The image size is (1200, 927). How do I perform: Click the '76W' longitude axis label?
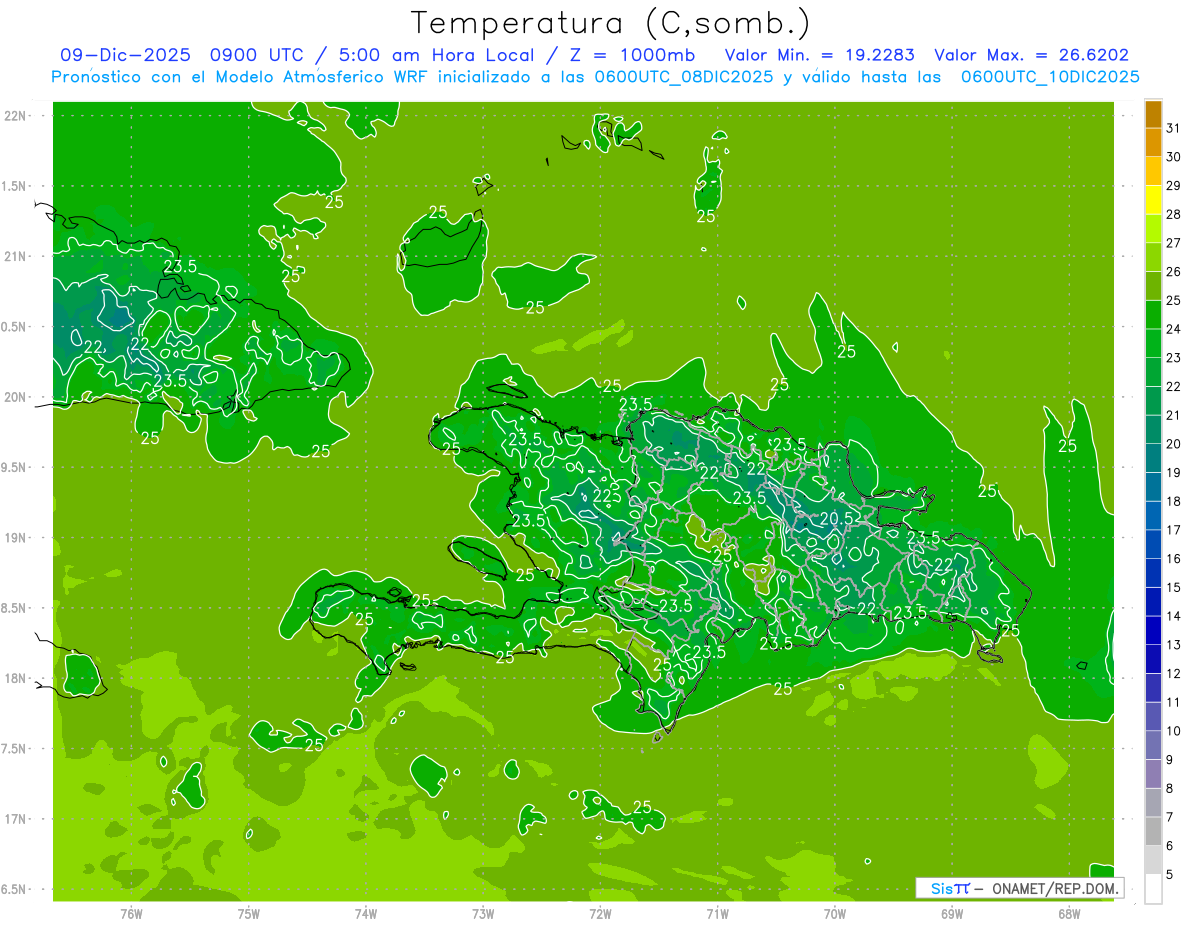(x=131, y=914)
